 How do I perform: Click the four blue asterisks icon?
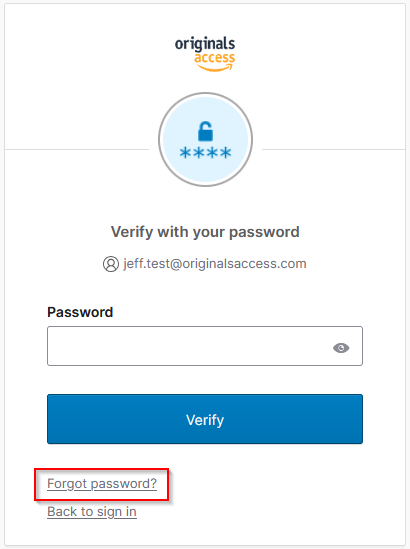(x=205, y=153)
